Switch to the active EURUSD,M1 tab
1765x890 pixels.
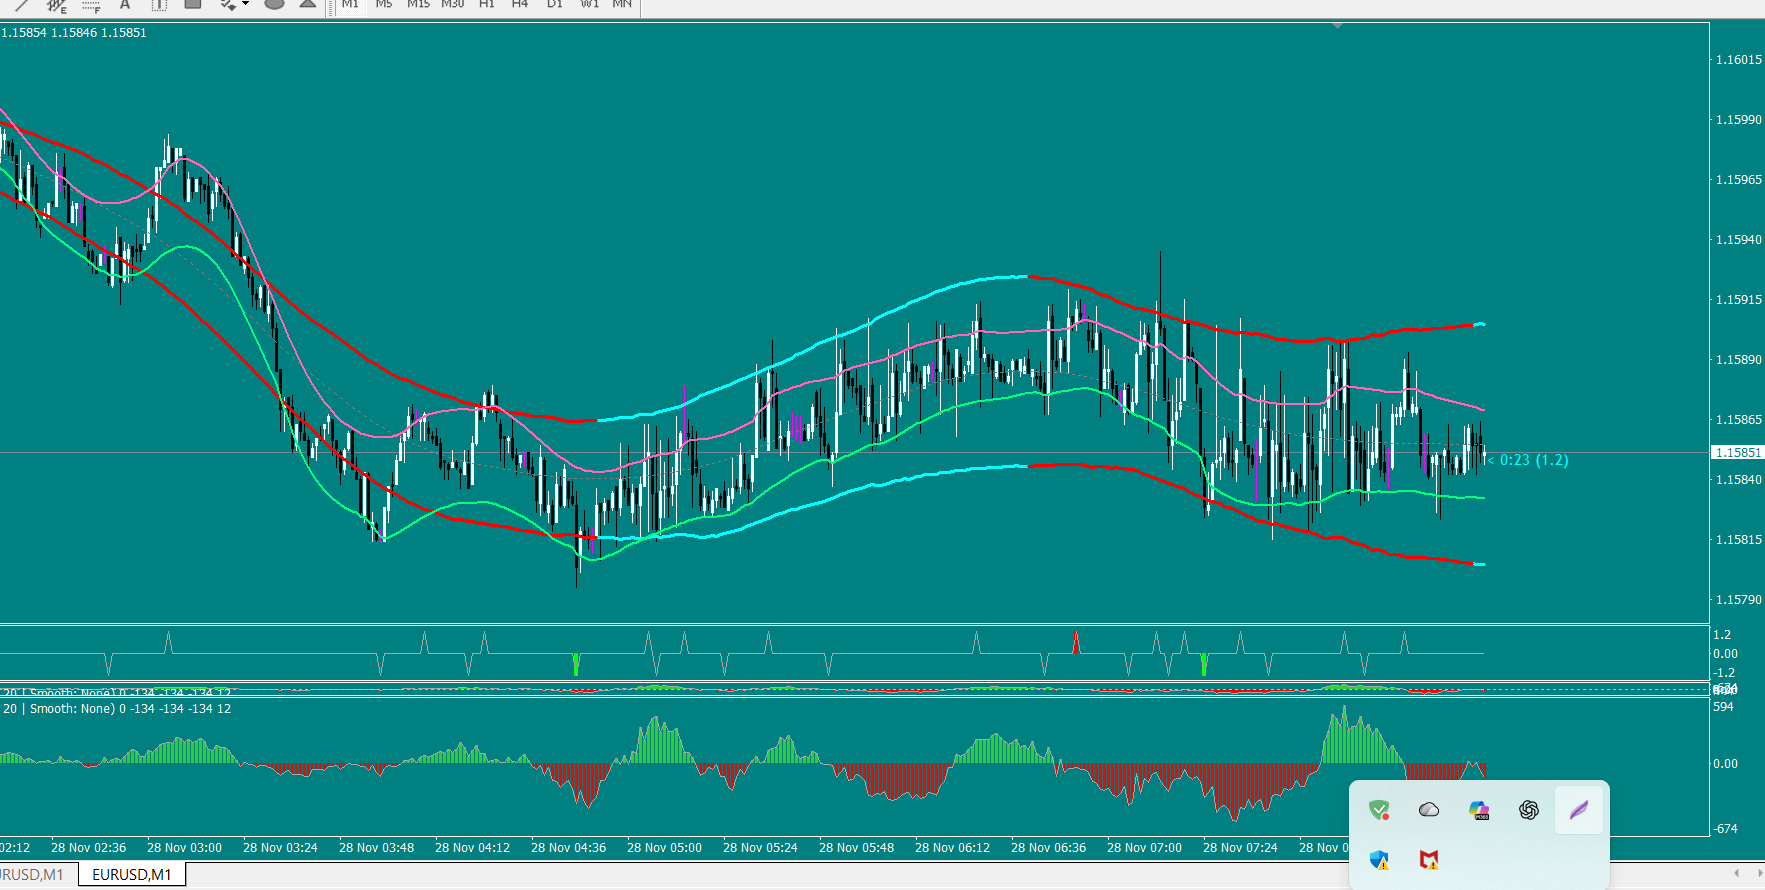[132, 875]
